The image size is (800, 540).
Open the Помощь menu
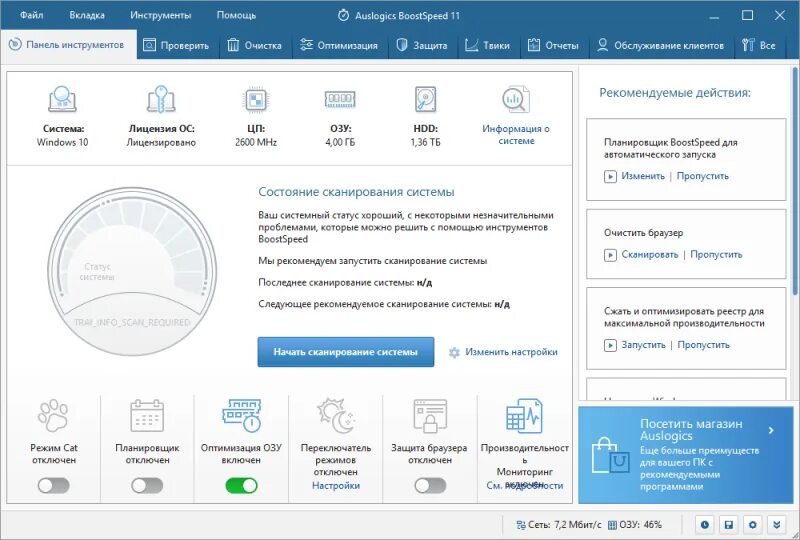click(x=236, y=15)
